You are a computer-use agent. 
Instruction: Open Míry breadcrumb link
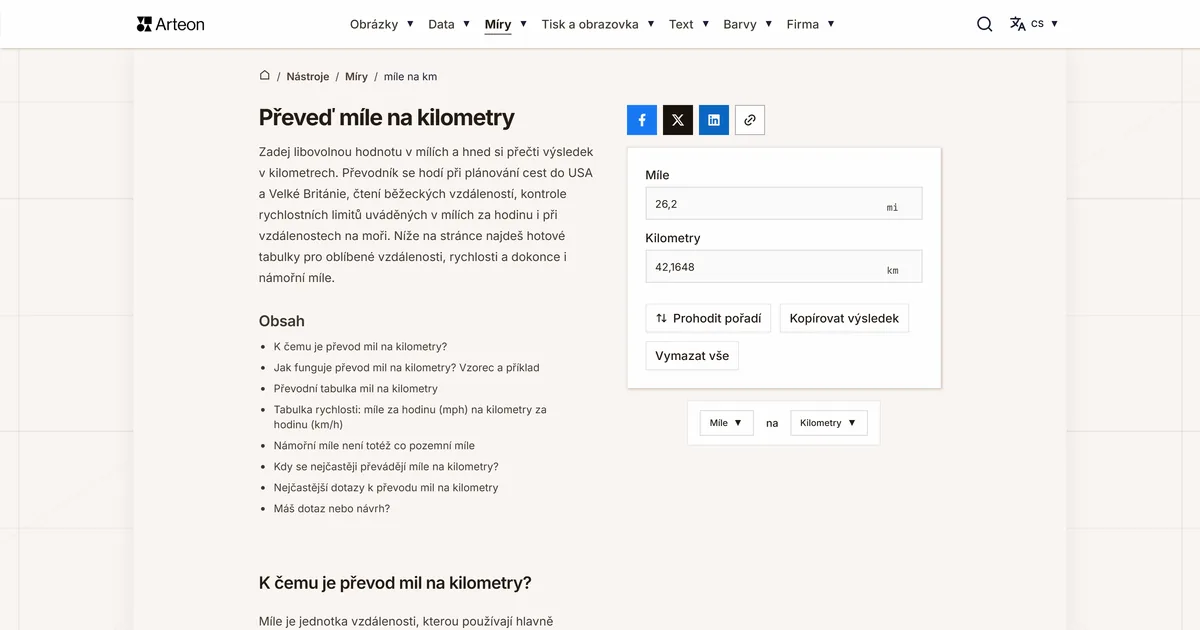(356, 76)
